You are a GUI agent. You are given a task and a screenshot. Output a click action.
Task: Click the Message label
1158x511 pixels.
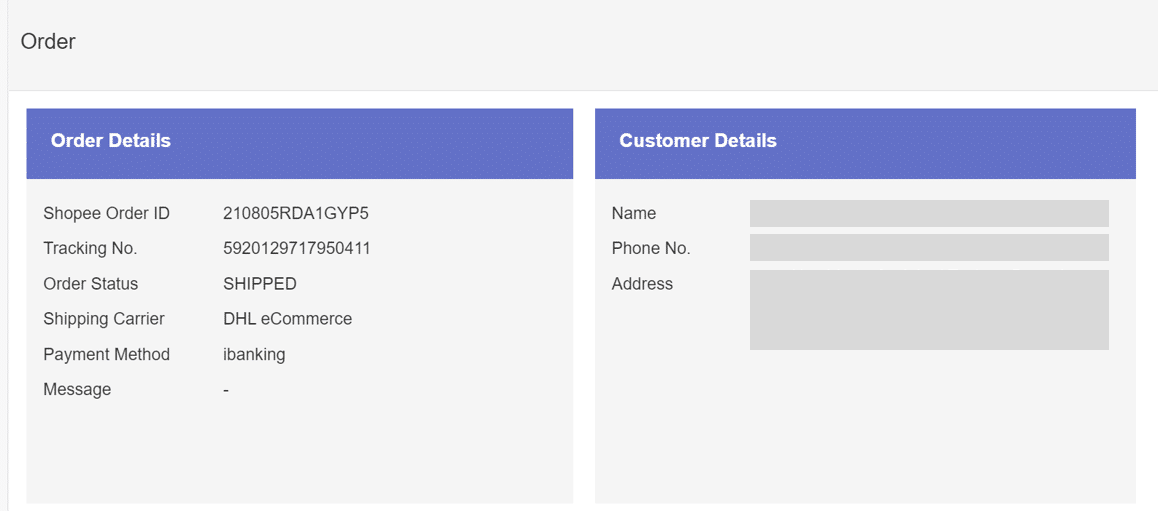77,389
